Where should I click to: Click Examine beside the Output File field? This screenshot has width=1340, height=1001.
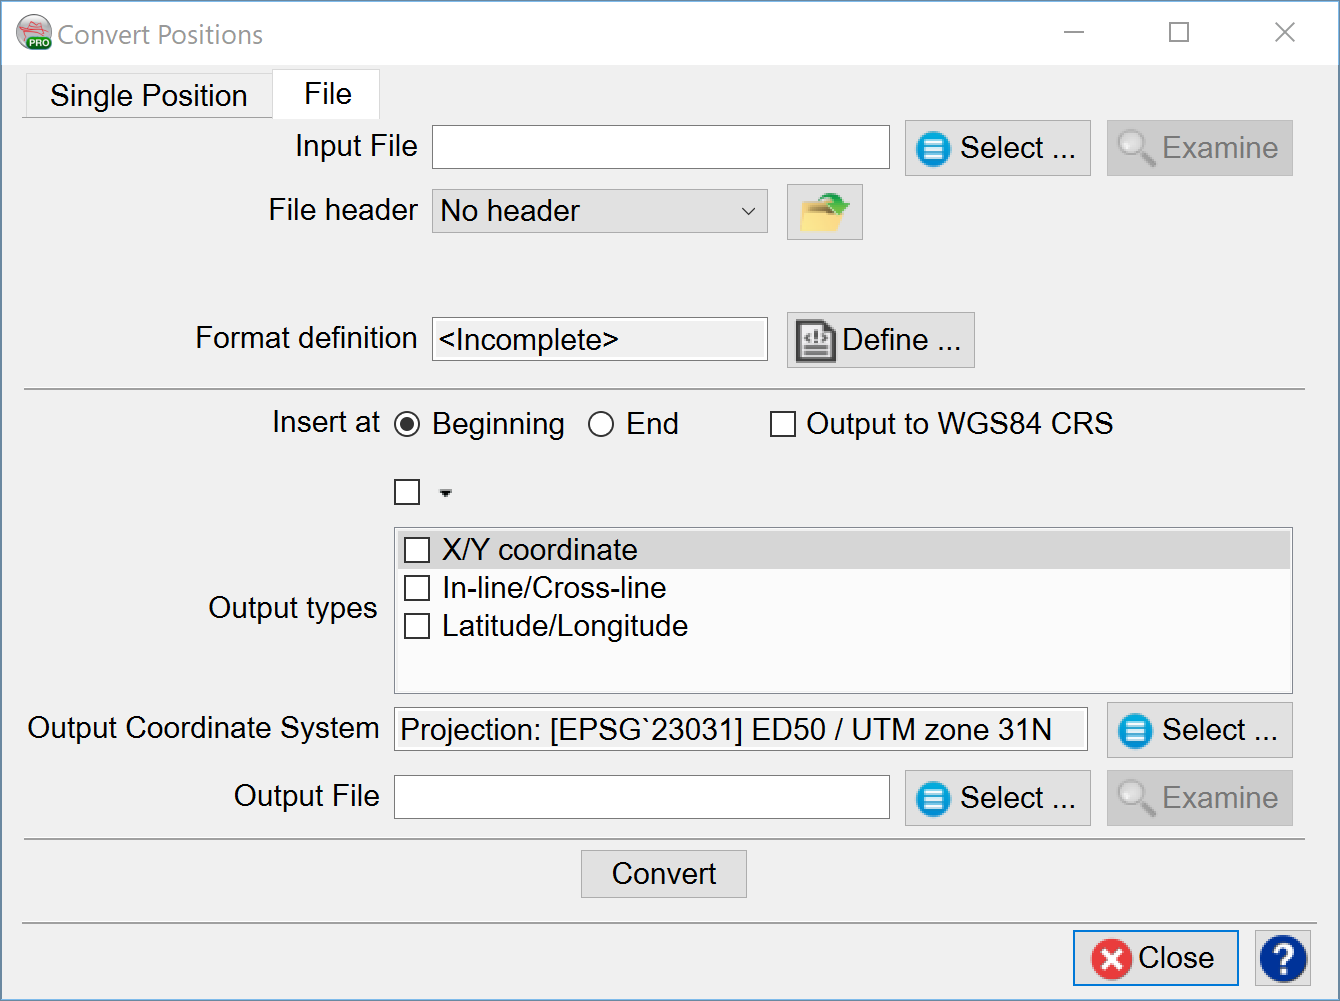point(1199,798)
